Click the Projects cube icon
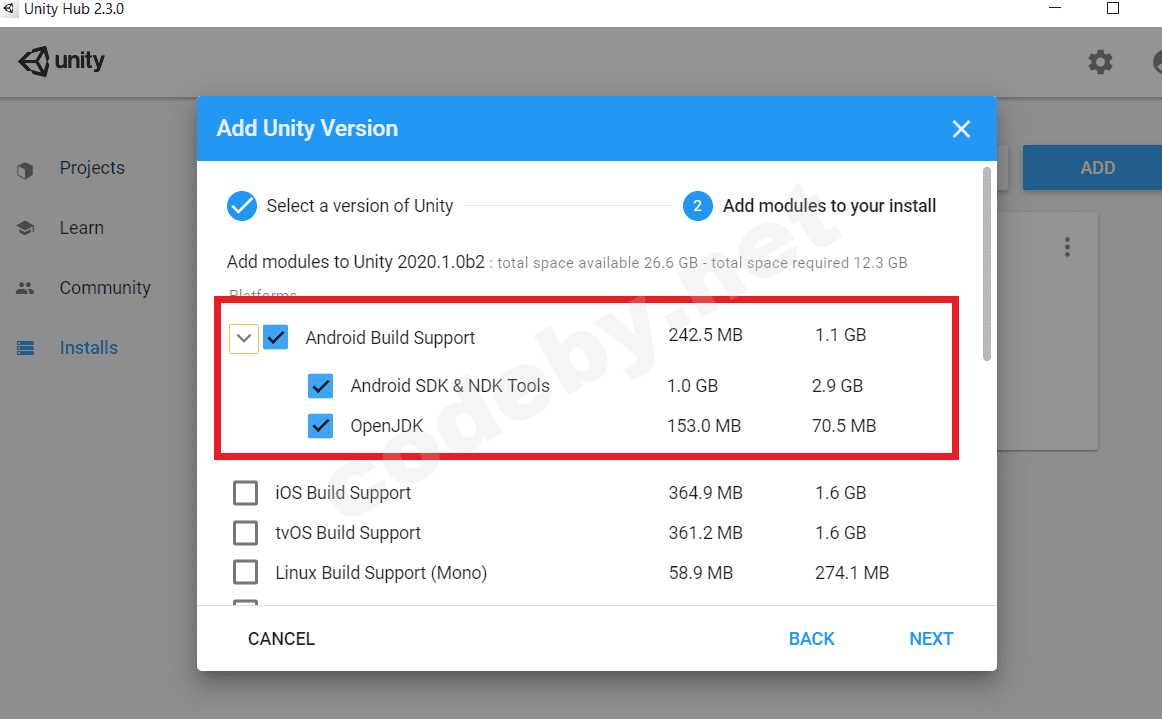 pyautogui.click(x=26, y=170)
